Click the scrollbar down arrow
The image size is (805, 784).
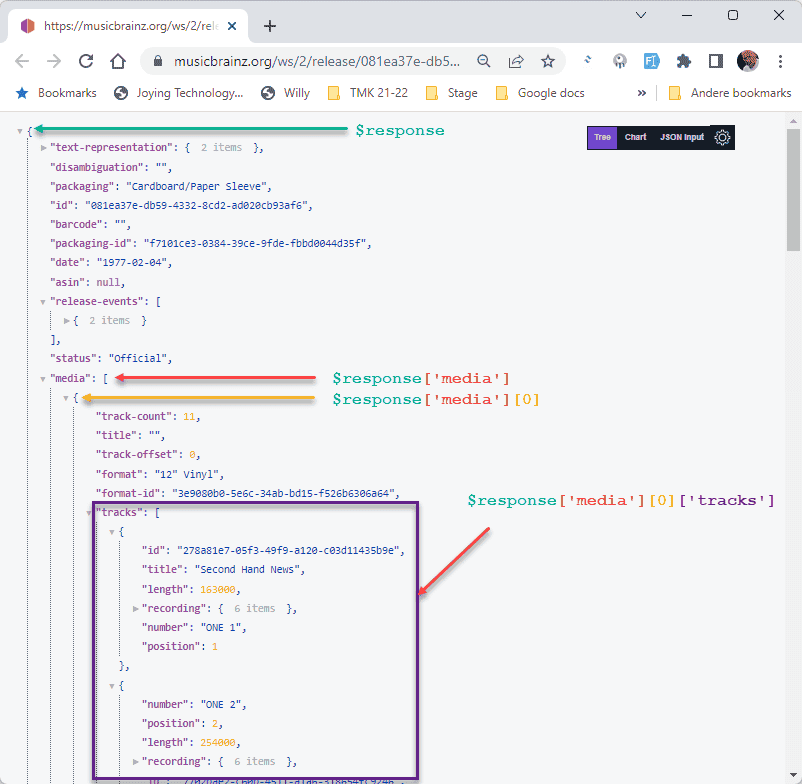click(793, 775)
